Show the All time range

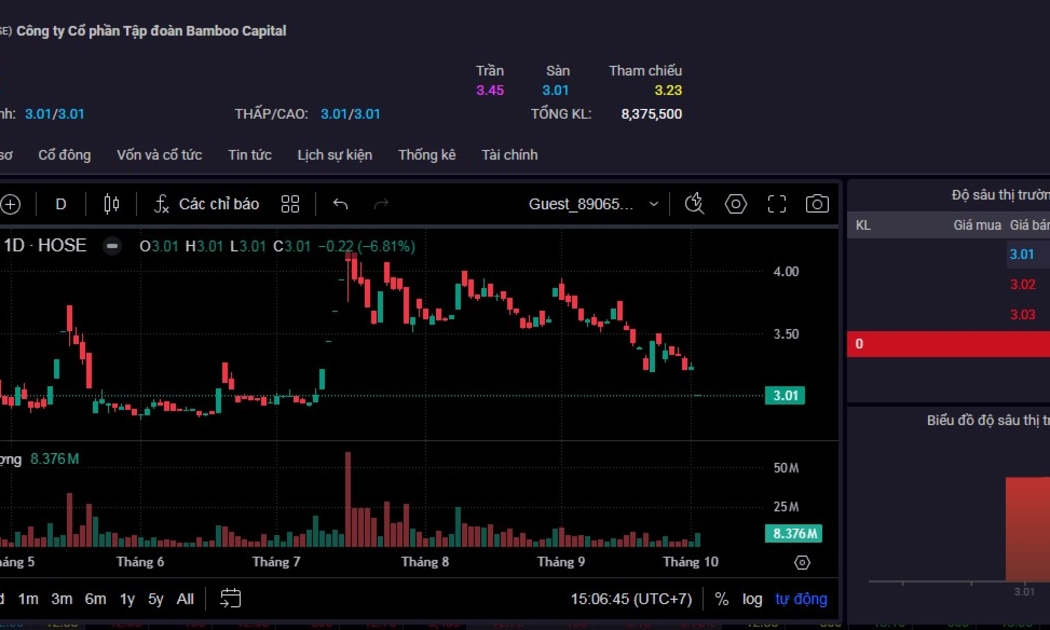[185, 599]
